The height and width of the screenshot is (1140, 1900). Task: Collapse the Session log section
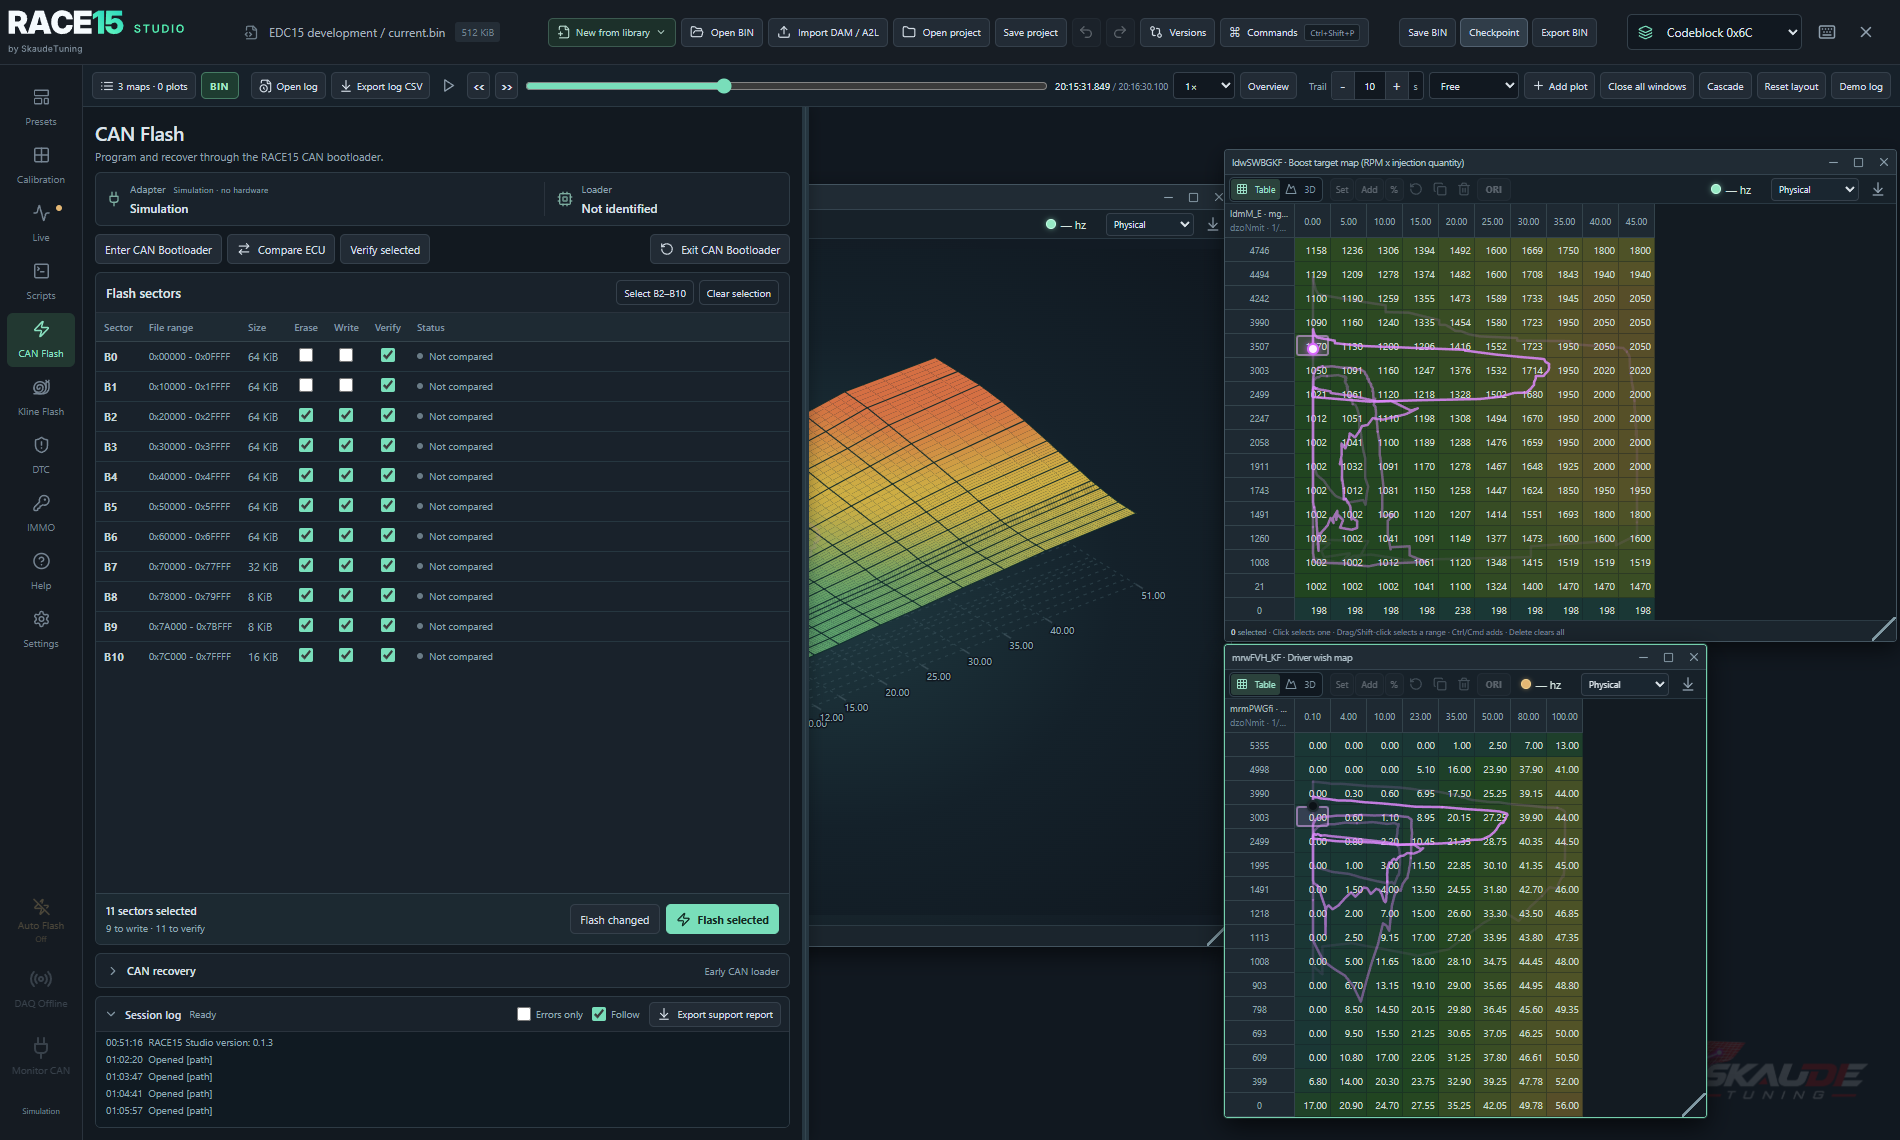click(111, 1014)
